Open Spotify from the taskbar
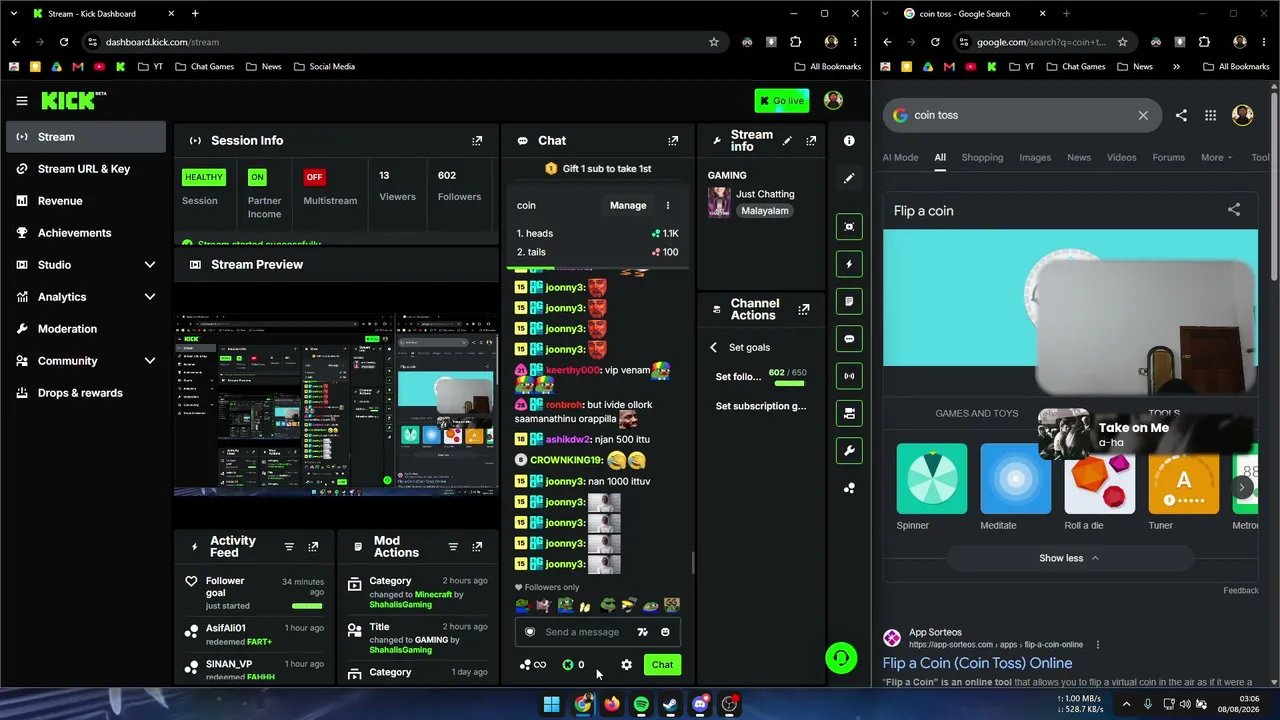 pyautogui.click(x=641, y=704)
